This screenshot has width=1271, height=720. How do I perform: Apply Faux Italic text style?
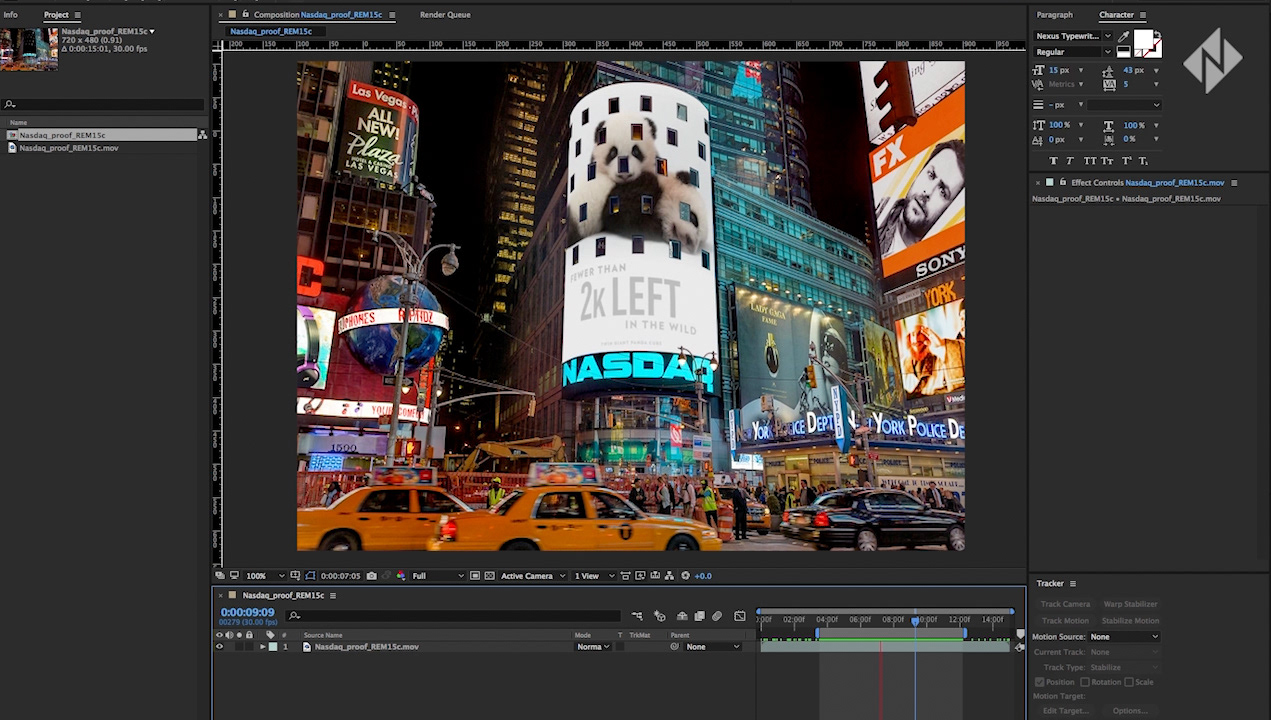1070,161
